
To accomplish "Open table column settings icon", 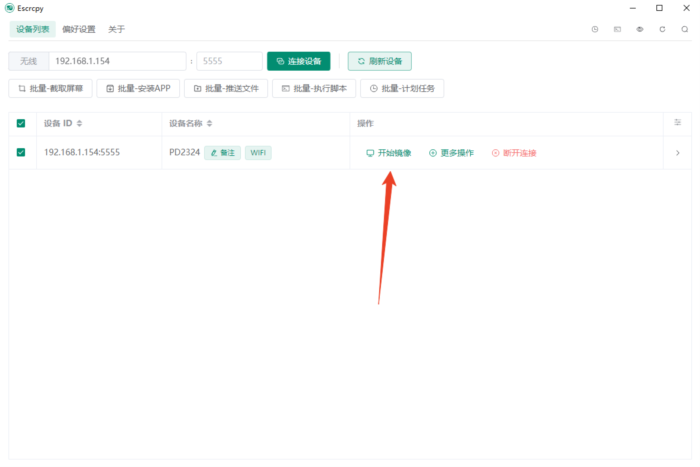I will 678,123.
